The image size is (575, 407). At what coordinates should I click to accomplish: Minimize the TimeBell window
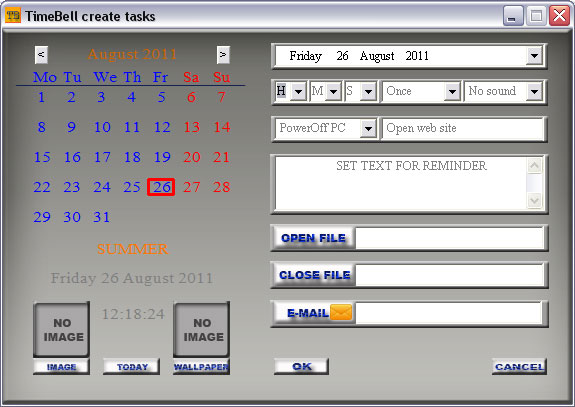(x=513, y=16)
